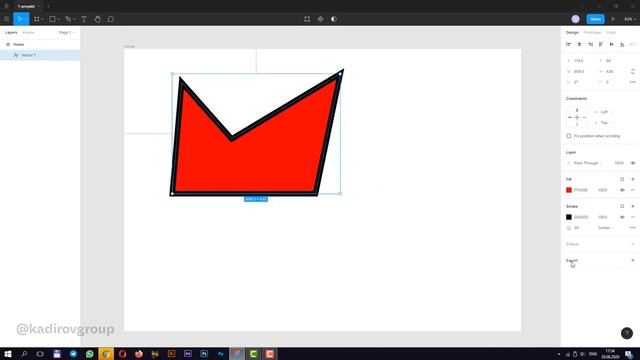Click the FF0000 fill hex value

coord(580,190)
